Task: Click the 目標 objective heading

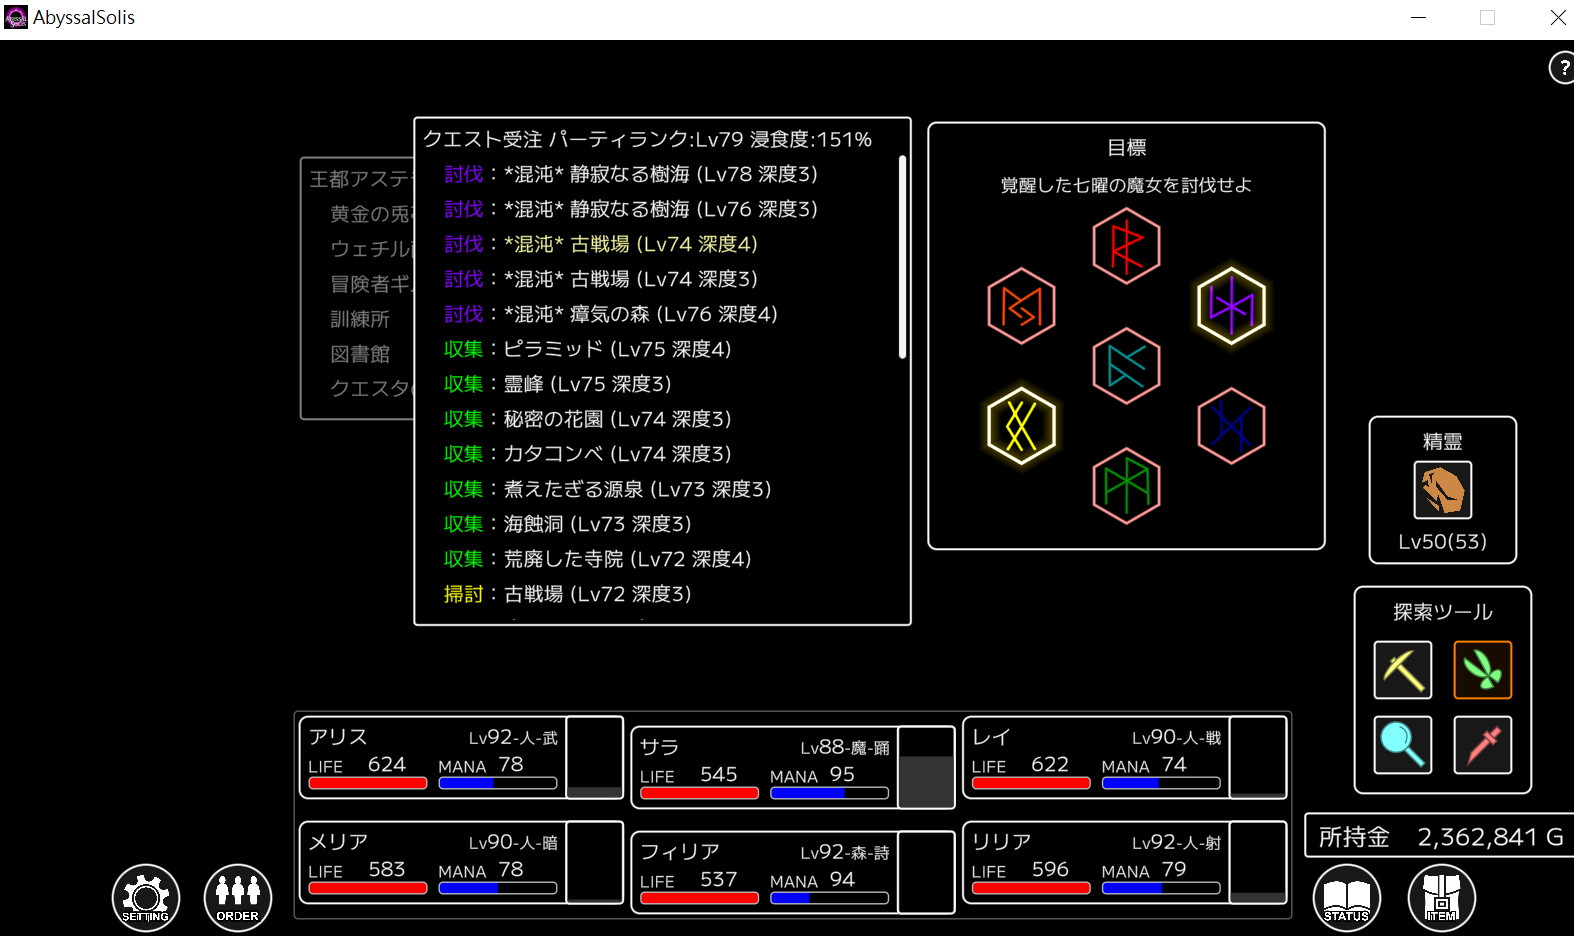Action: click(1127, 148)
